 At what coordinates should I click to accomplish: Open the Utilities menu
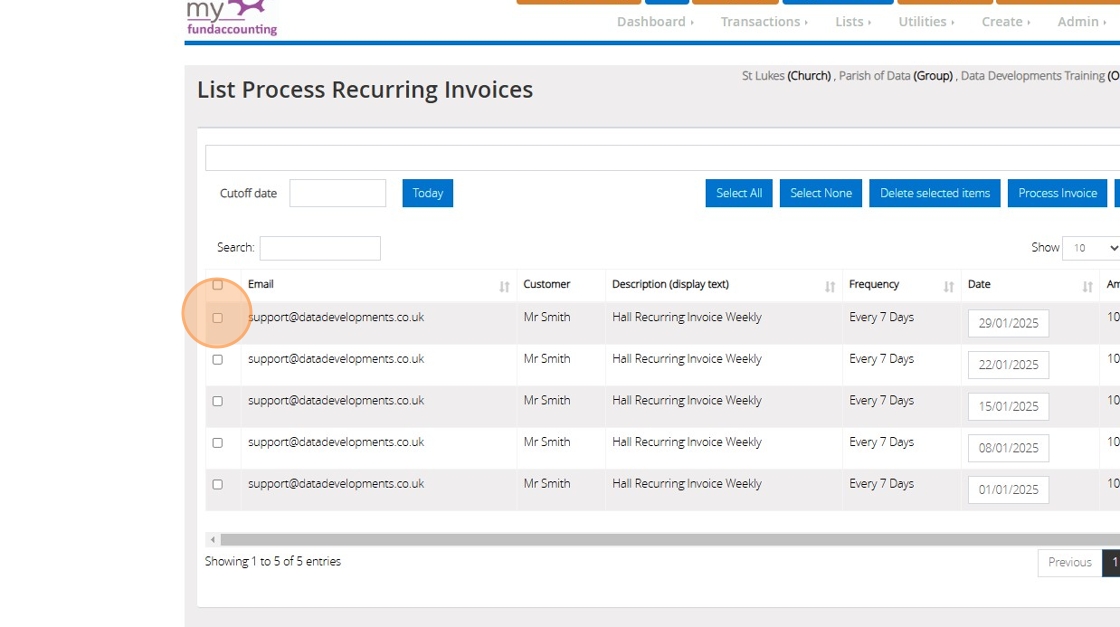click(x=925, y=22)
